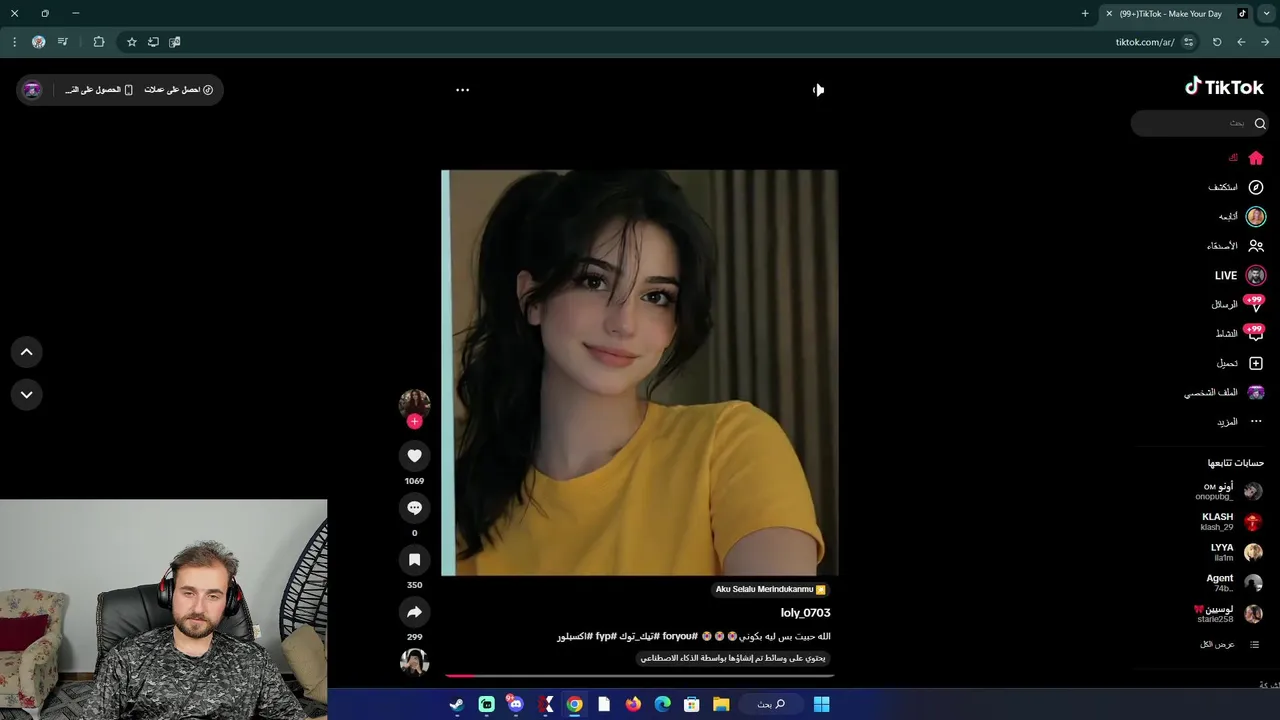Open Chrome extensions puzzle icon
Screen dimensions: 1280x720
(x=98, y=42)
